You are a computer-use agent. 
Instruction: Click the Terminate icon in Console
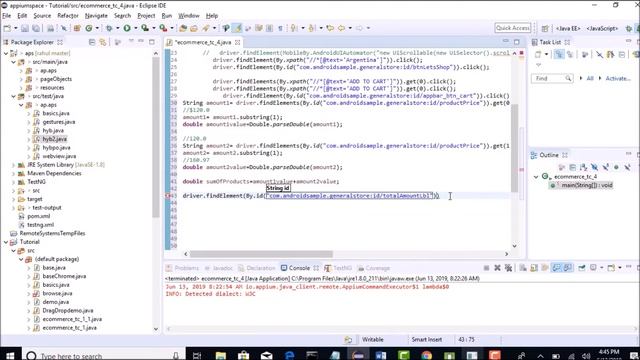click(486, 268)
